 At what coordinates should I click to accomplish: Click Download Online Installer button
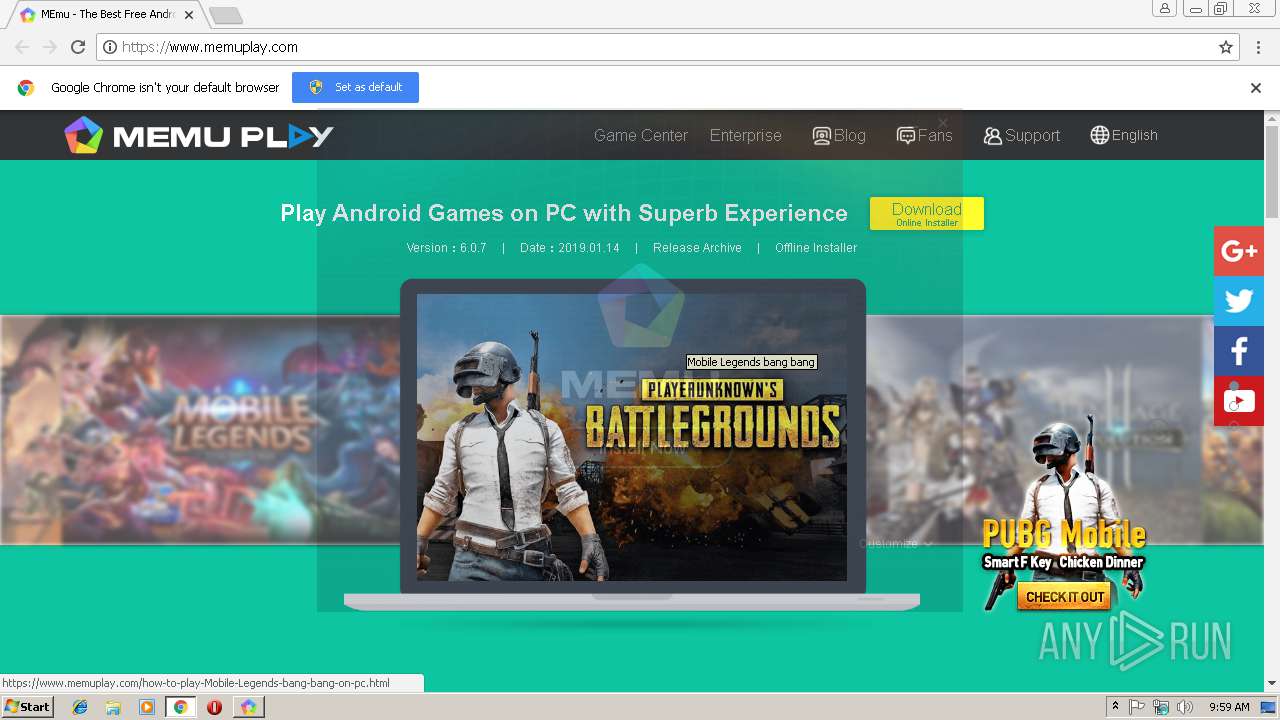coord(927,213)
